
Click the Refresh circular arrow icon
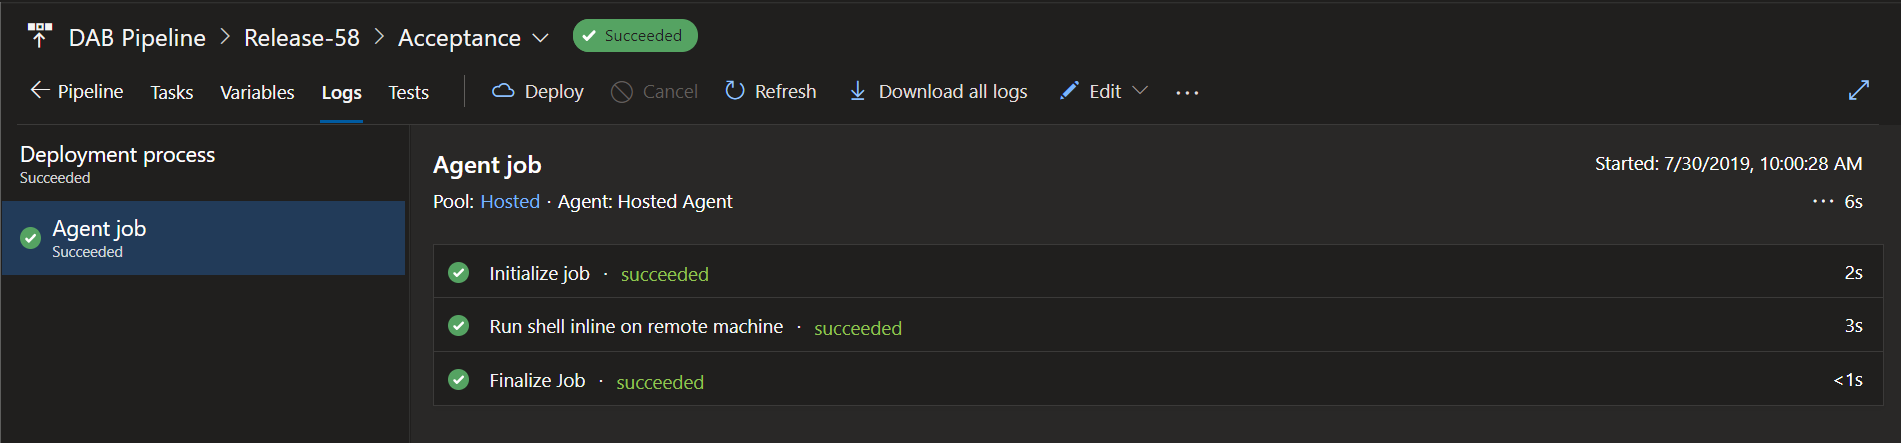735,91
